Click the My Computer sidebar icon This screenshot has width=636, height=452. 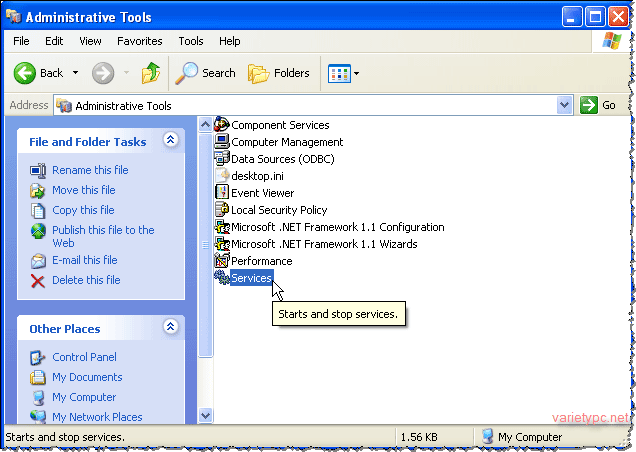[39, 398]
